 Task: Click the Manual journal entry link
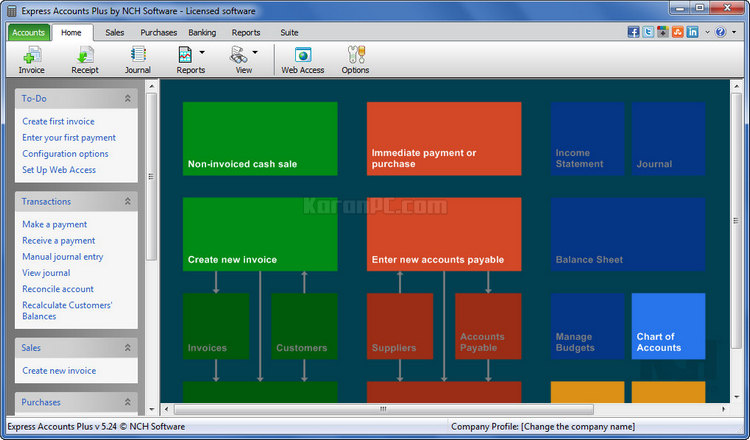[x=63, y=257]
